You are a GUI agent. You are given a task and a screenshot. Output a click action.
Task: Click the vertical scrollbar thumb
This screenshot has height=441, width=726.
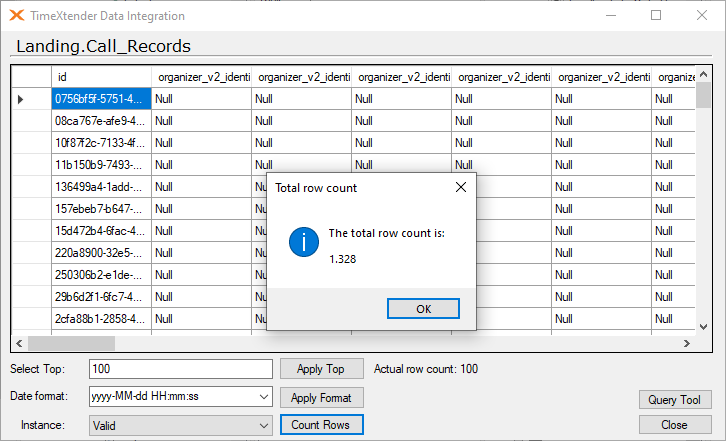coord(703,95)
